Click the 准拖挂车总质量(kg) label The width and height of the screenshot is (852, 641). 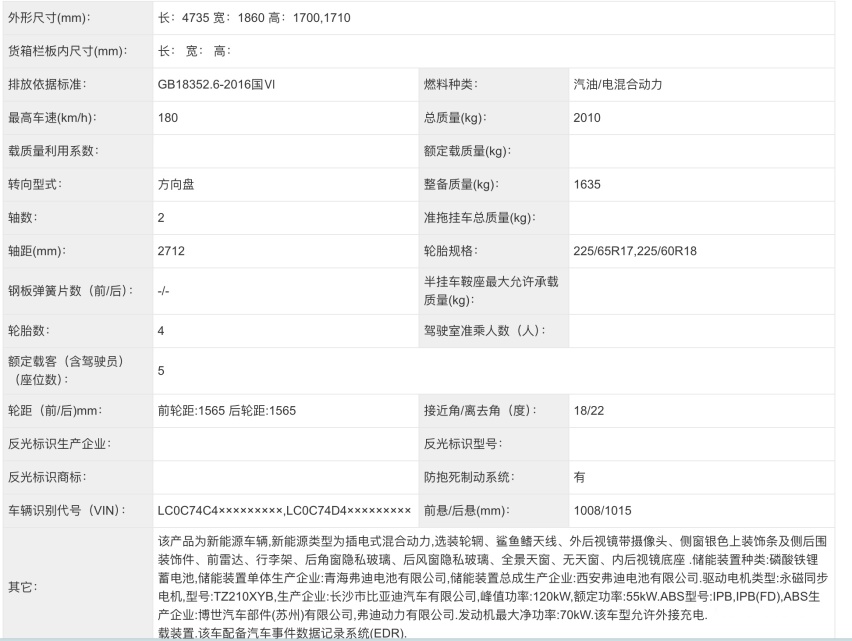[x=480, y=218]
